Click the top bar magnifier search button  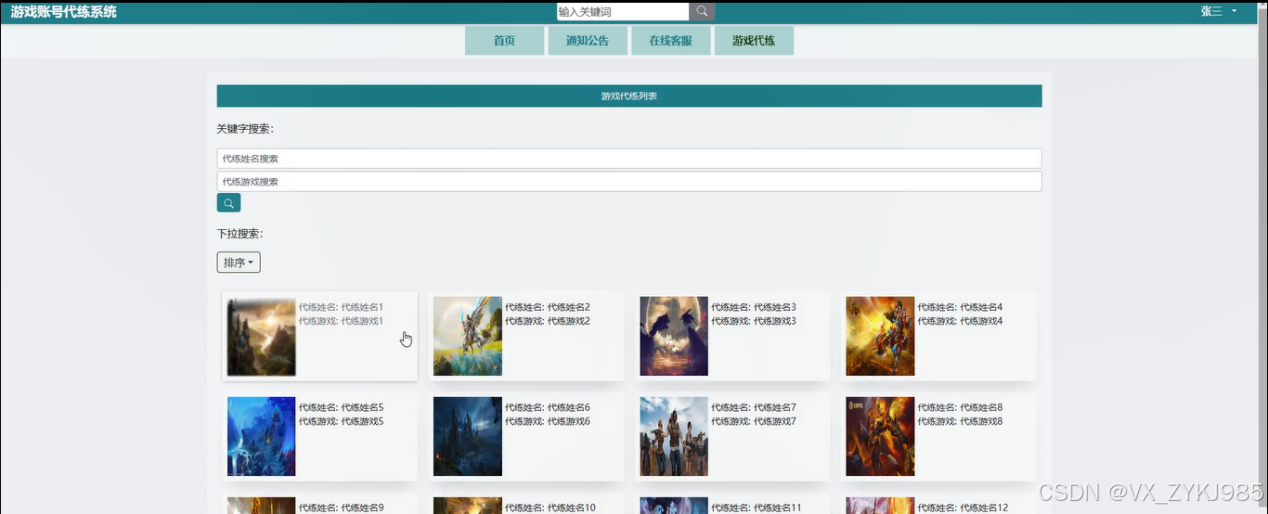(x=702, y=12)
